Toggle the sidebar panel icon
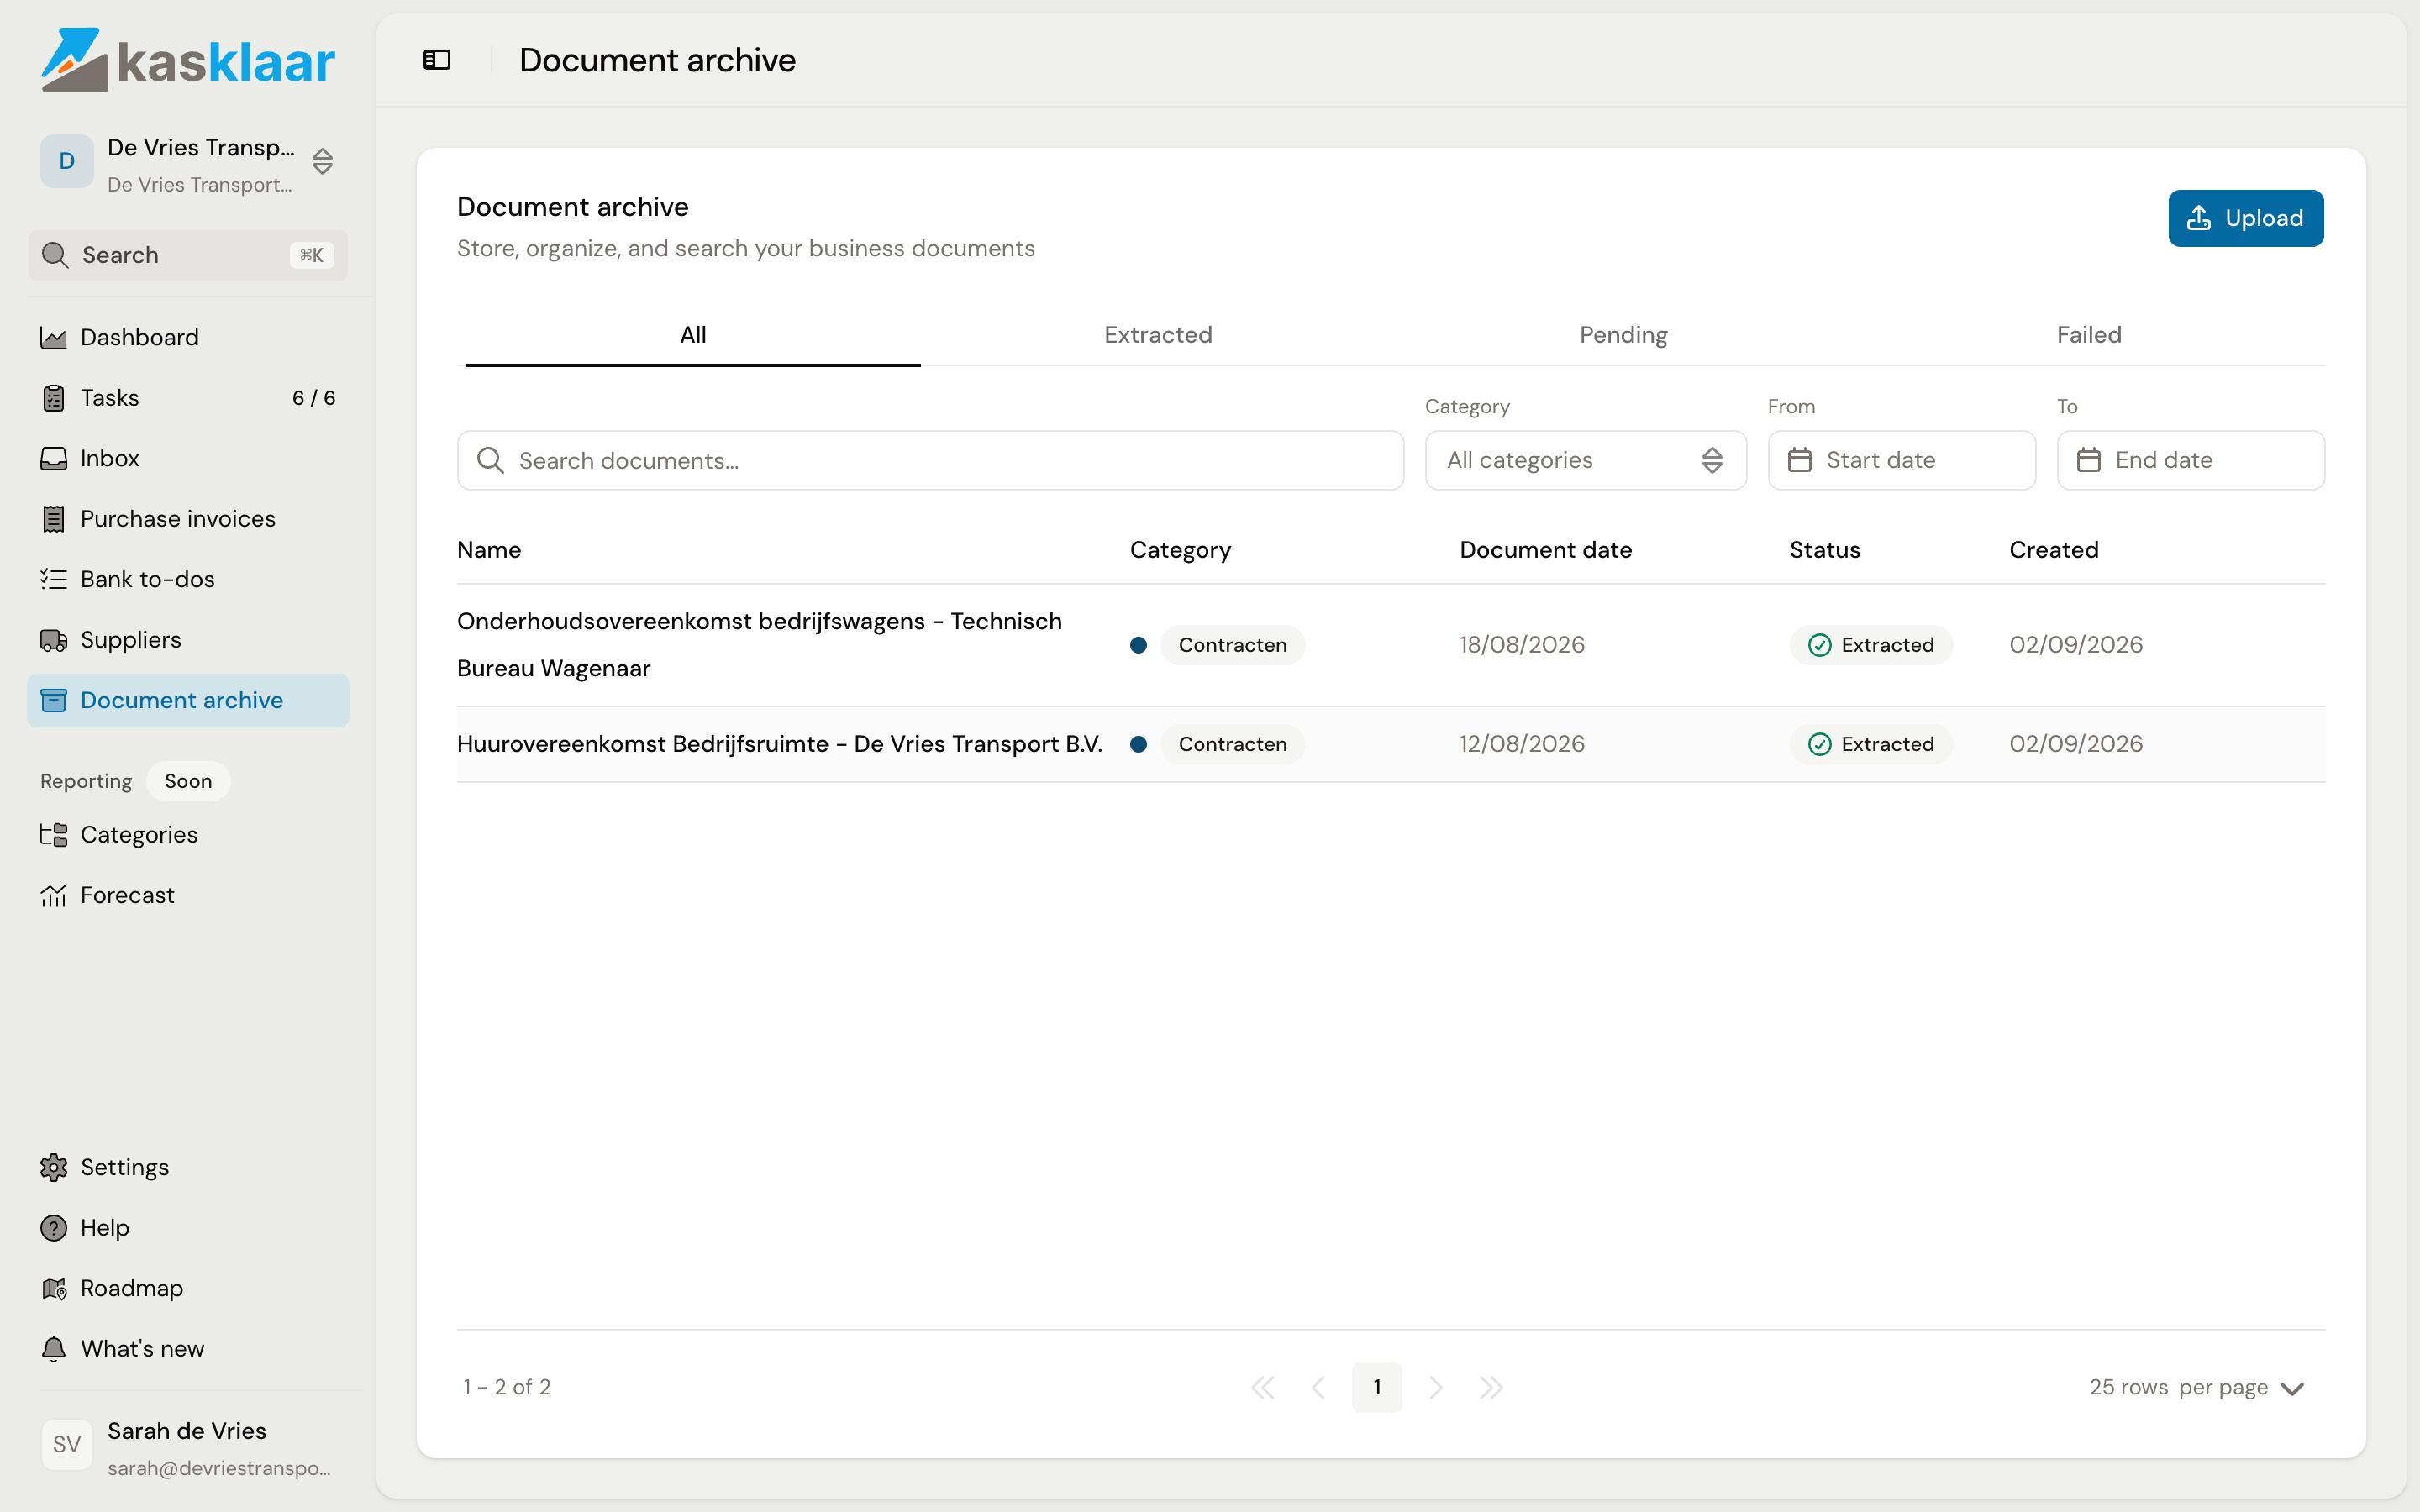 437,60
